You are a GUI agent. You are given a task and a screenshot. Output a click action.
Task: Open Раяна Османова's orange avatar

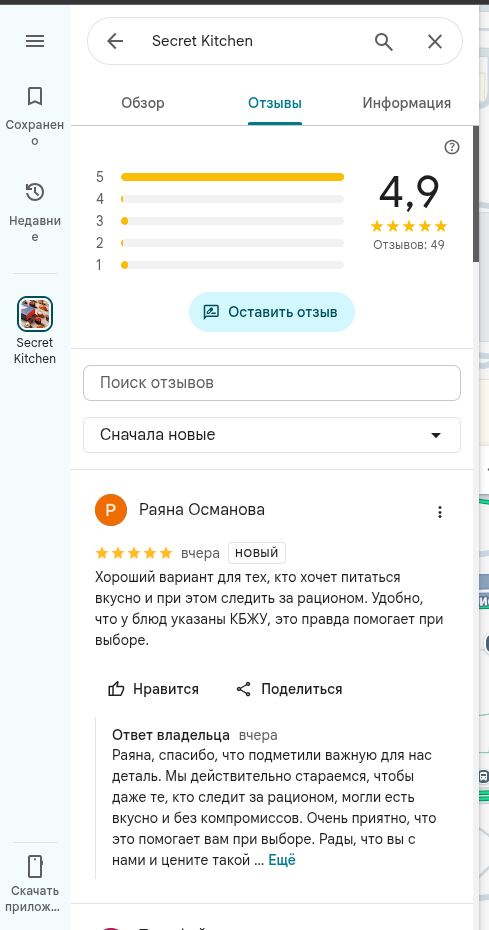pyautogui.click(x=111, y=510)
